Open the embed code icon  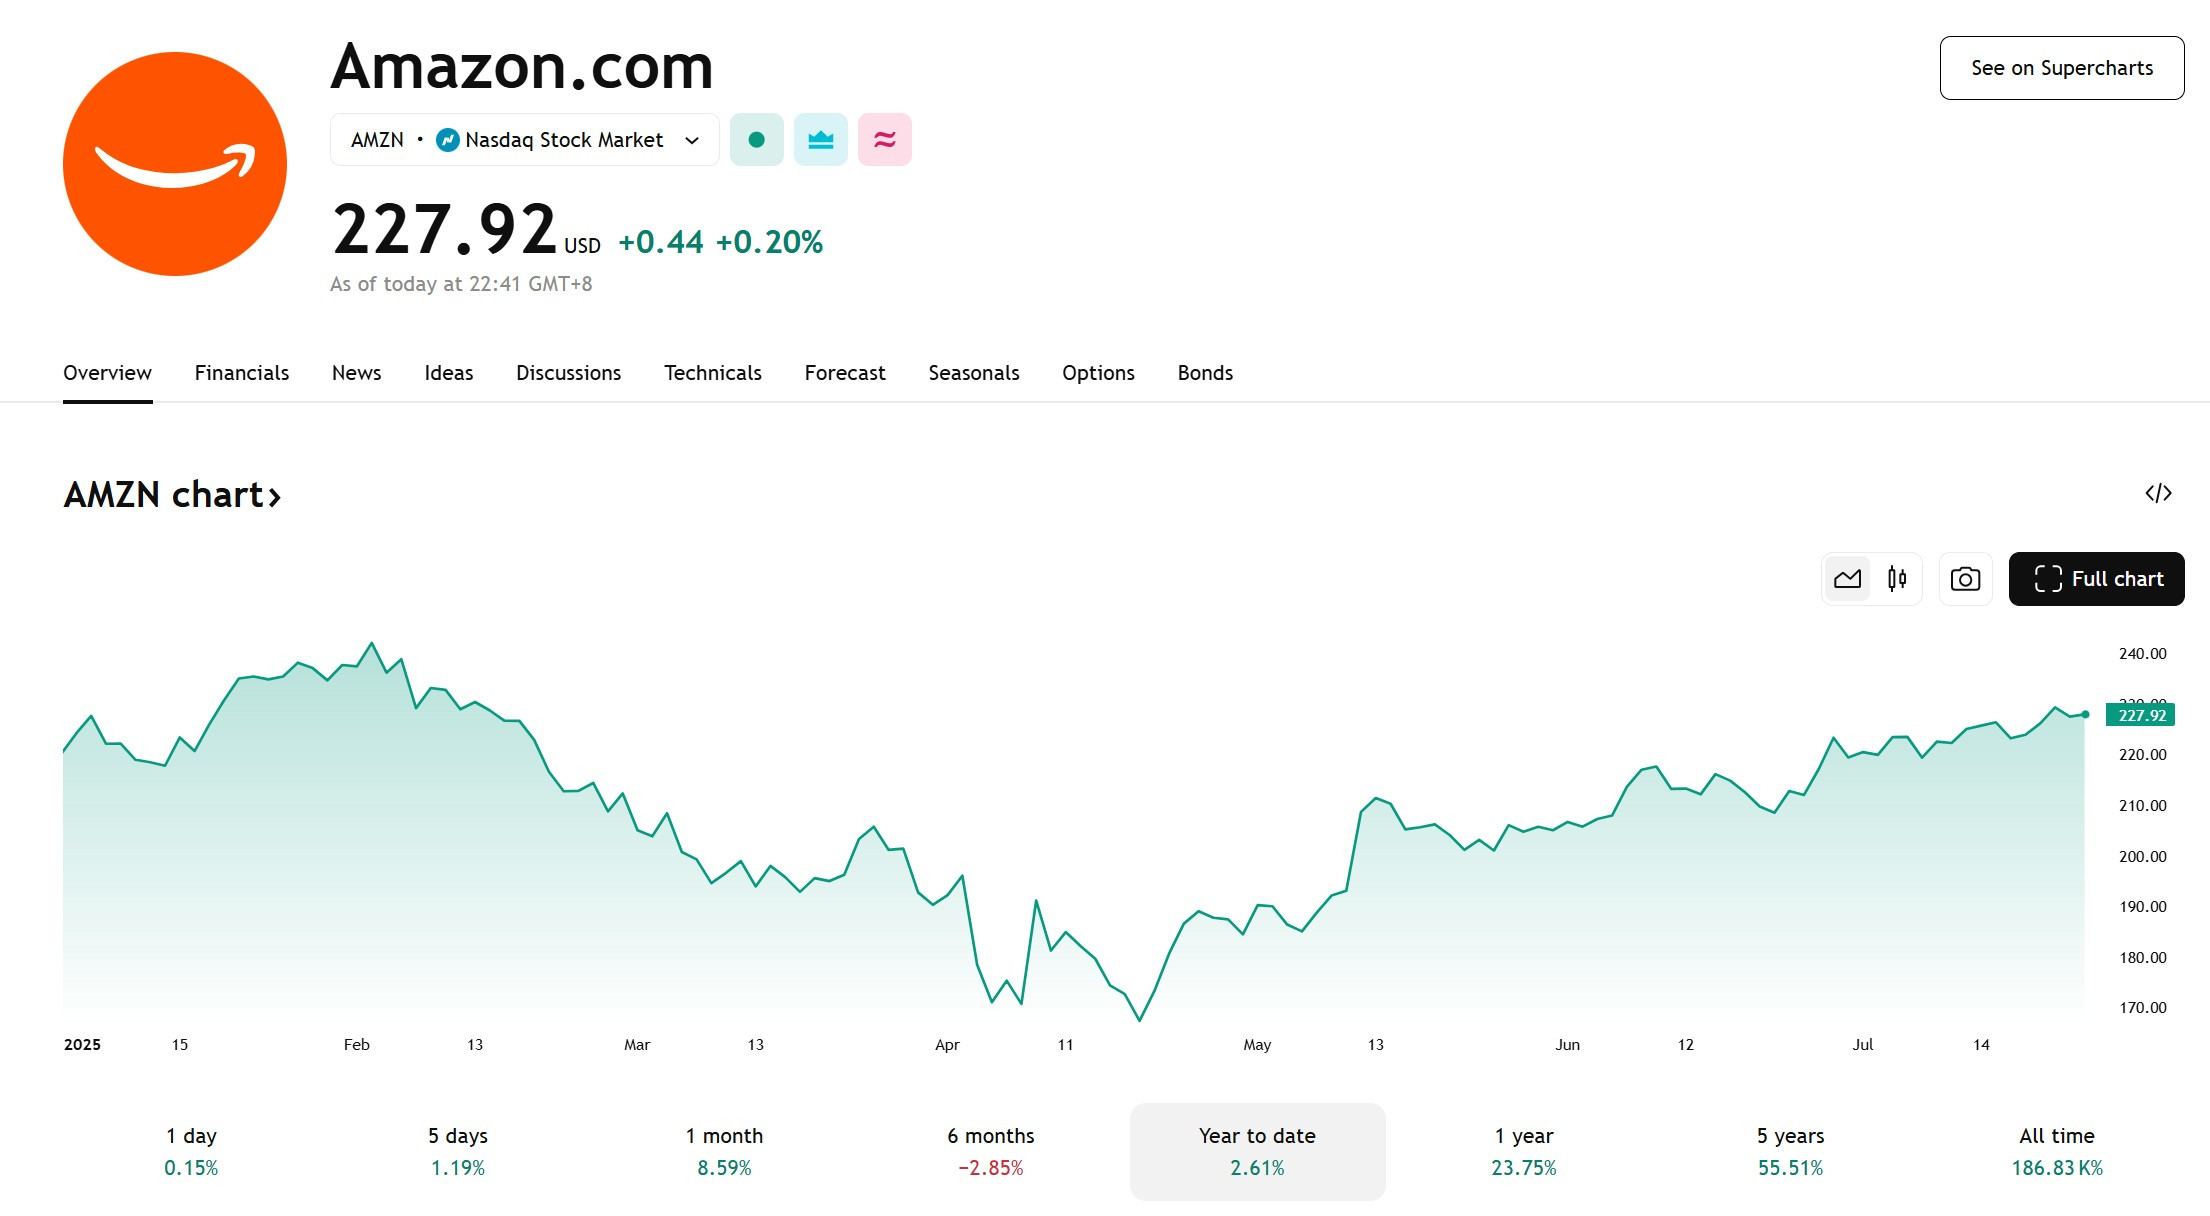click(x=2158, y=493)
